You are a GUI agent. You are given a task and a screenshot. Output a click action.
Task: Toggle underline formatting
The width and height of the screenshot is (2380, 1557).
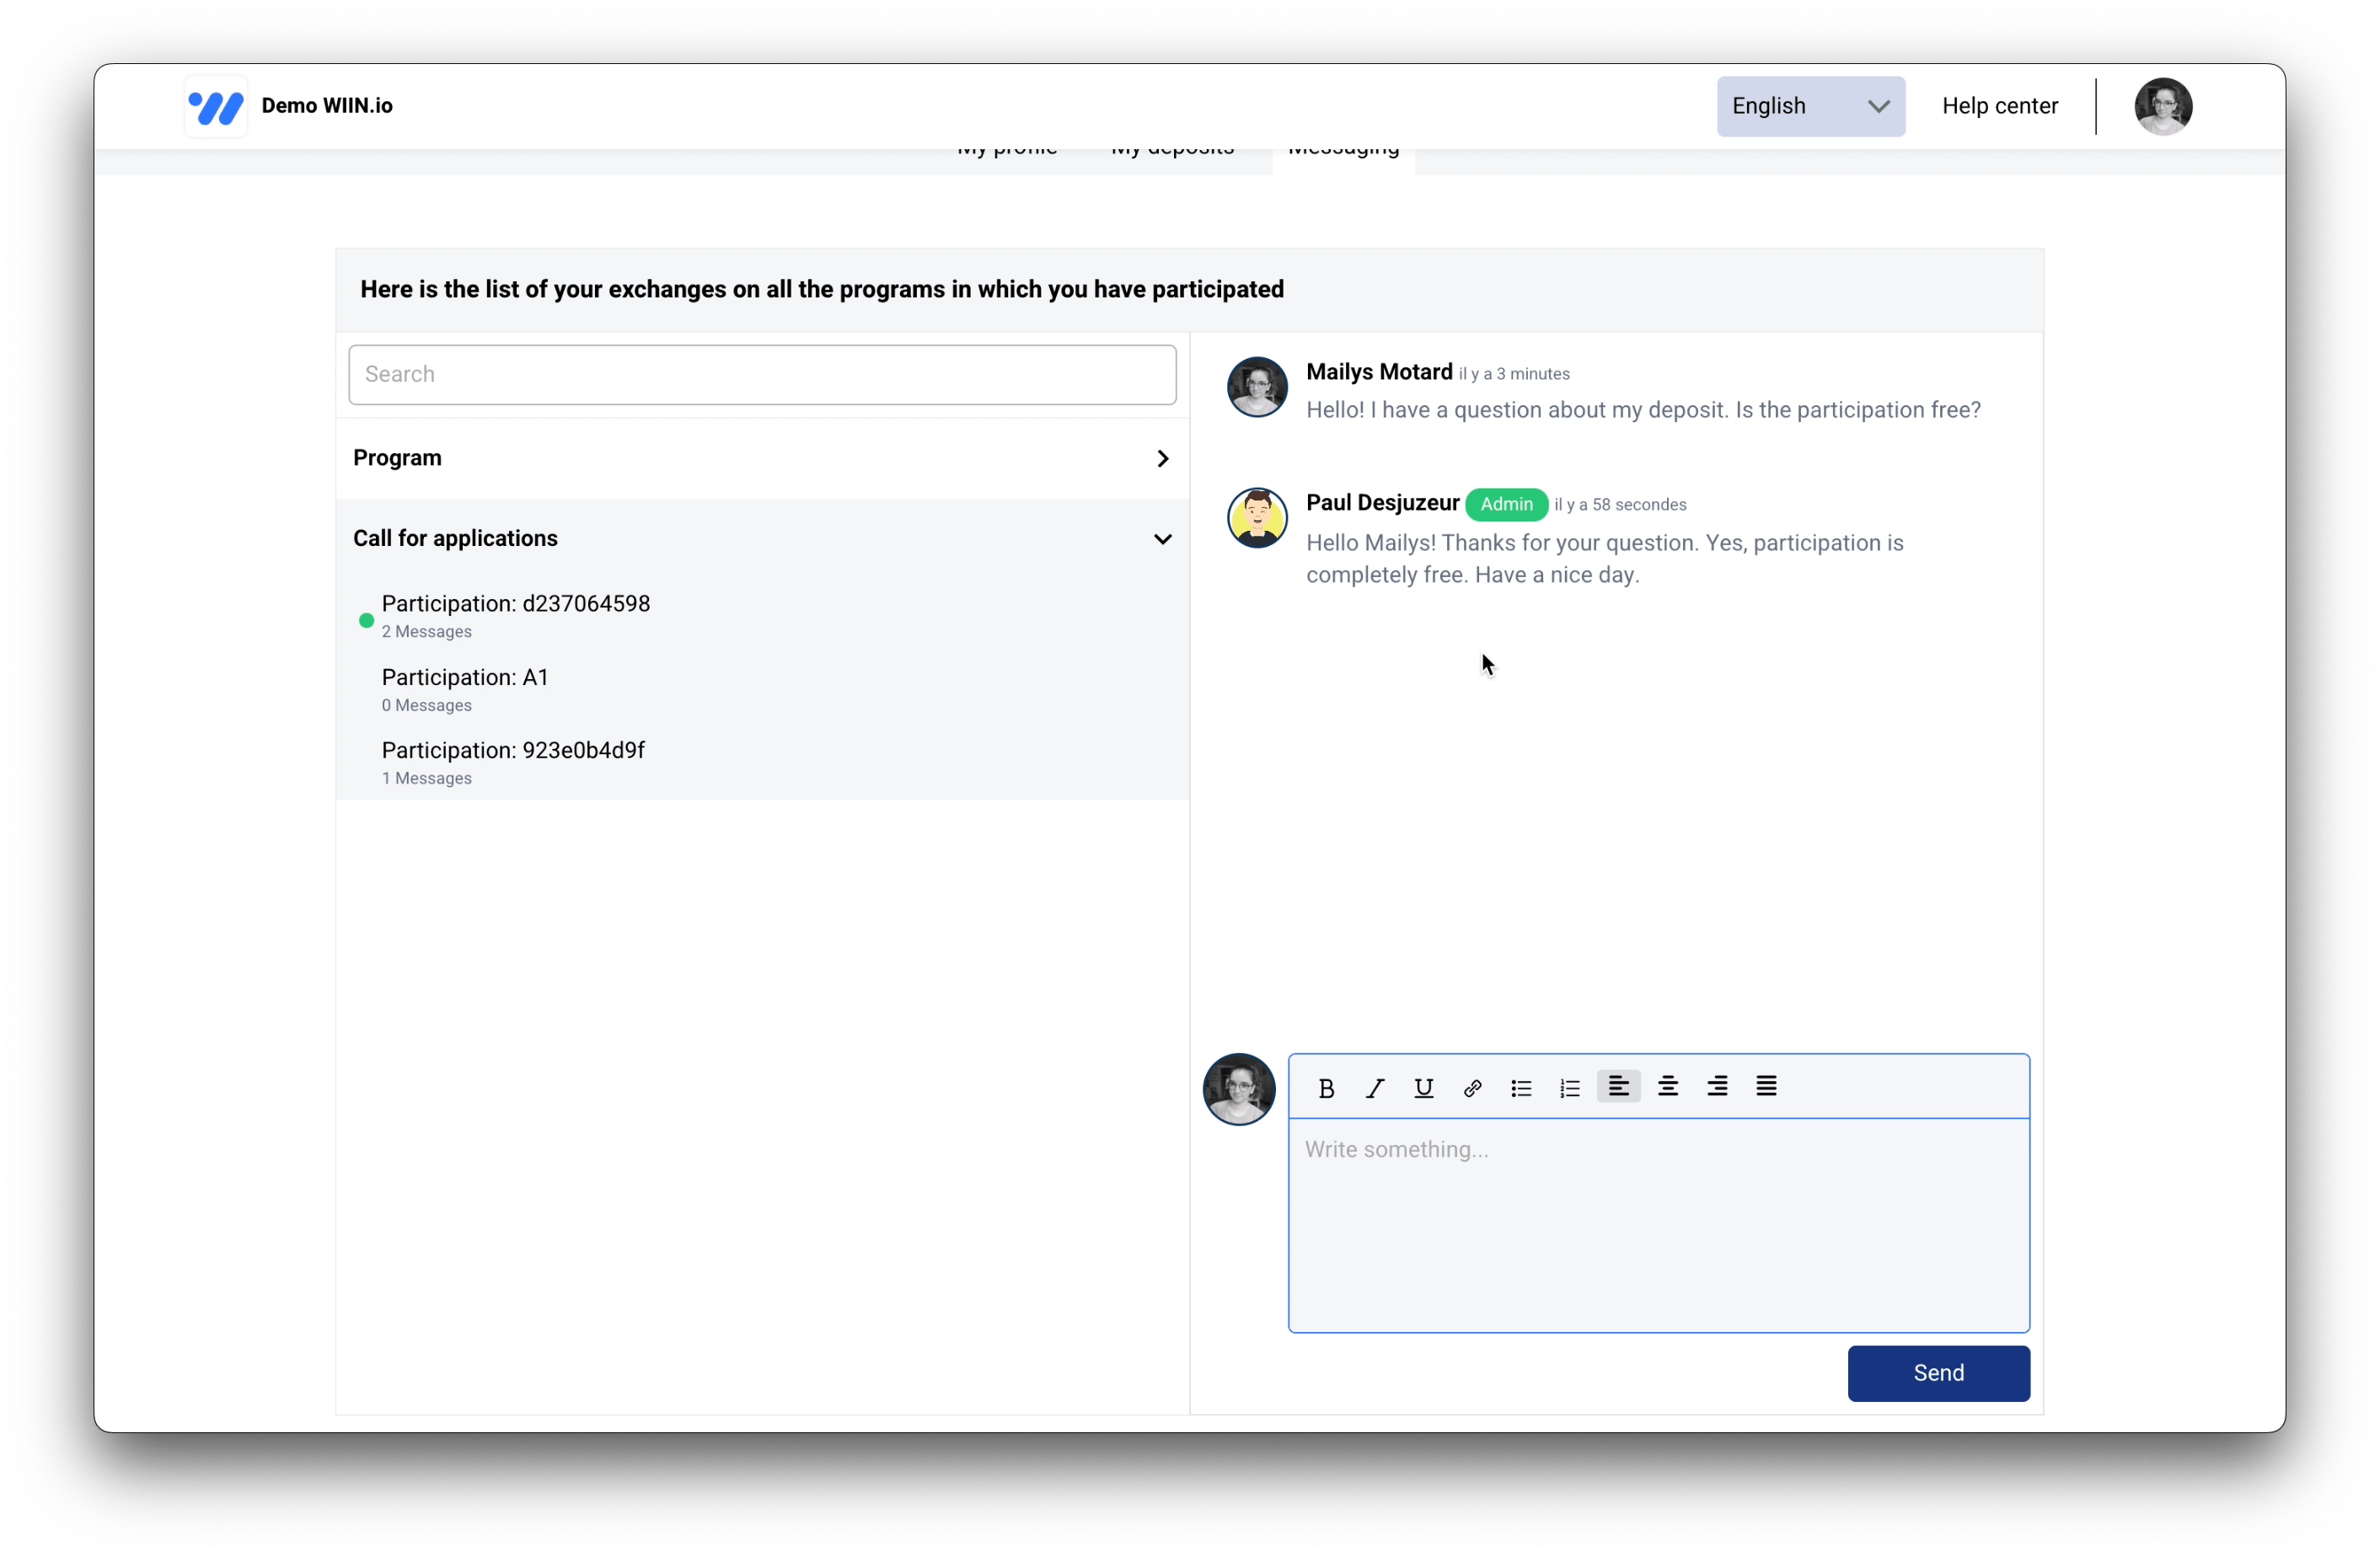tap(1424, 1088)
